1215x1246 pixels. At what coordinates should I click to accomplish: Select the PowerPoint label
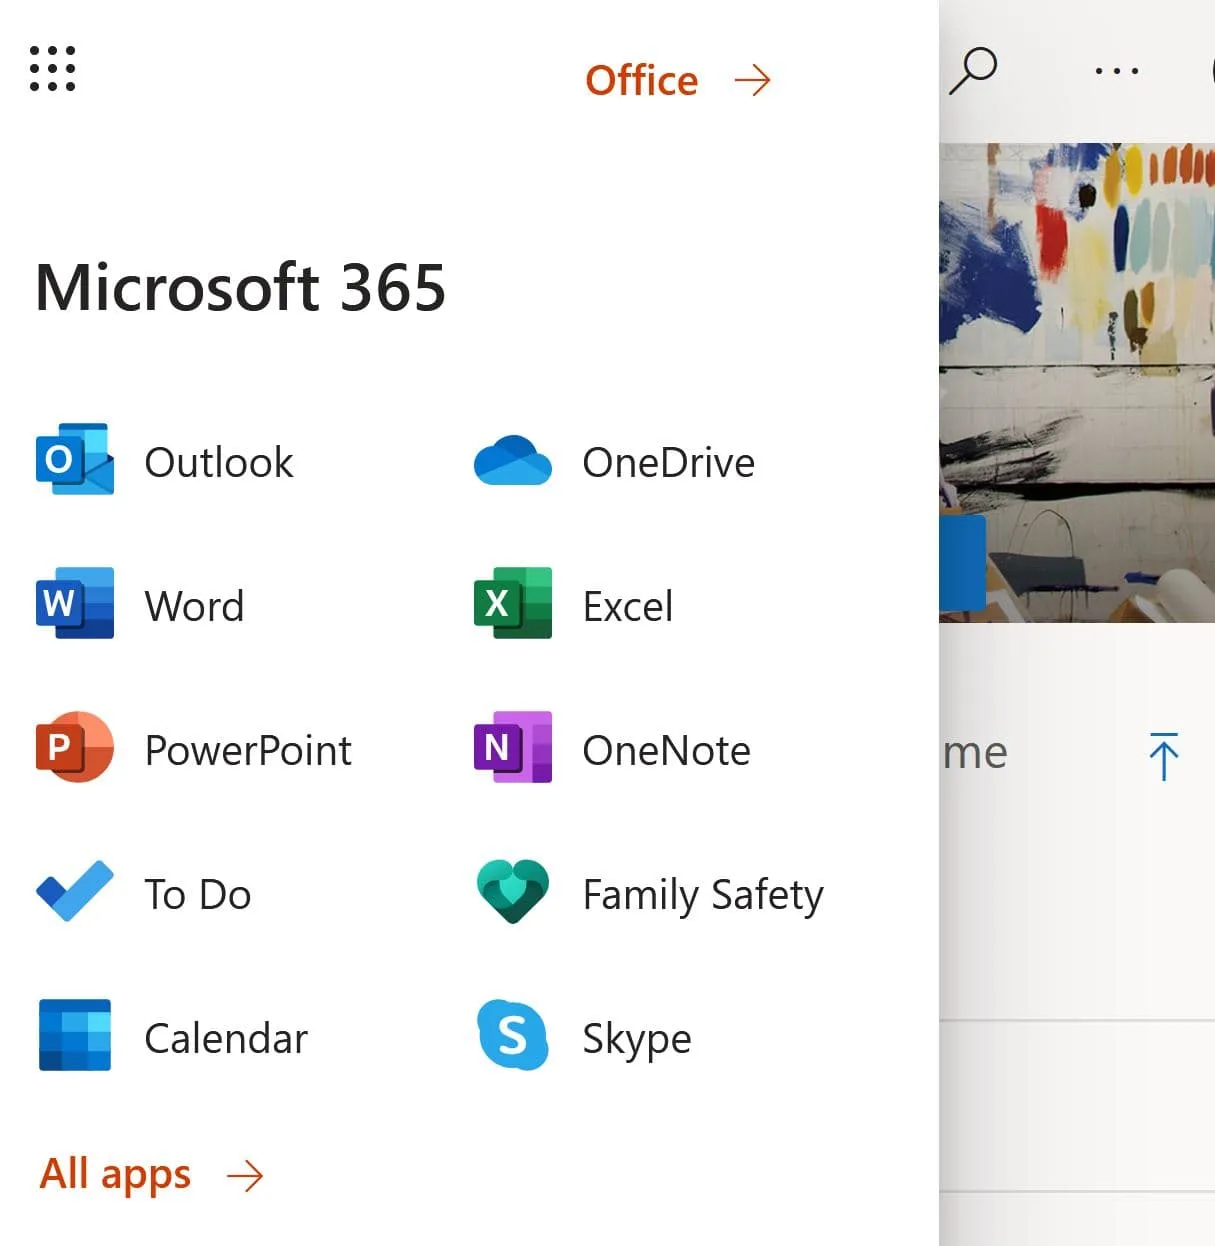[x=249, y=751]
